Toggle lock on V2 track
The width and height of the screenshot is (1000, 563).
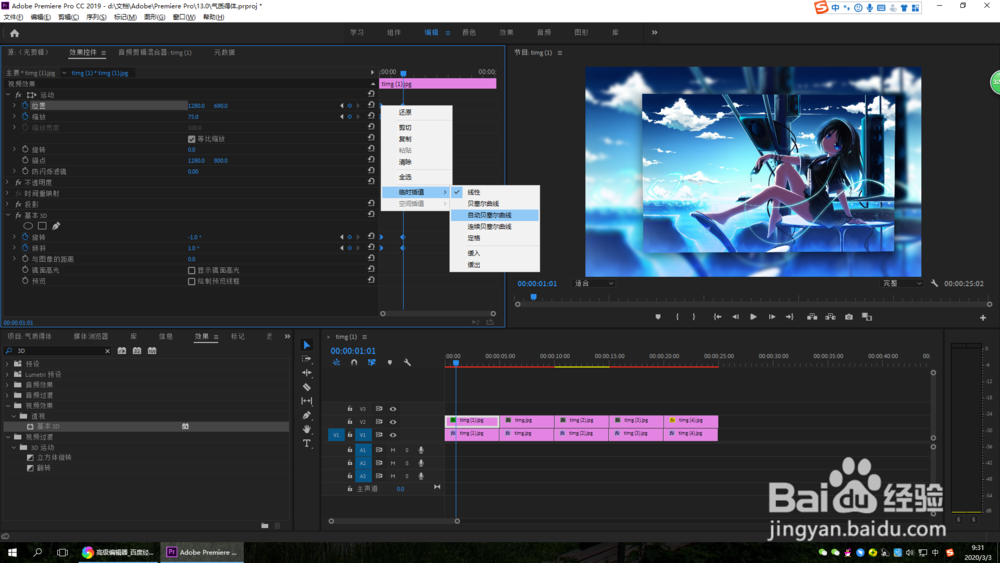349,421
